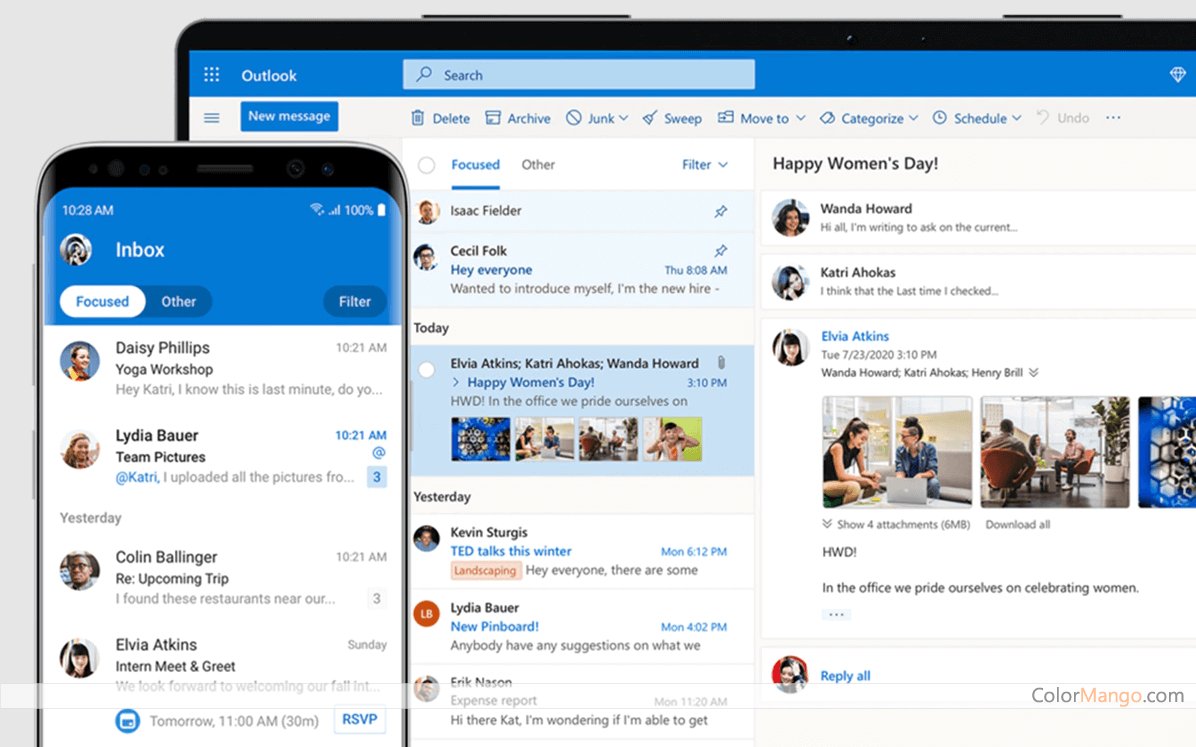Click the Sweep broom icon
The image size is (1196, 747).
pyautogui.click(x=650, y=118)
